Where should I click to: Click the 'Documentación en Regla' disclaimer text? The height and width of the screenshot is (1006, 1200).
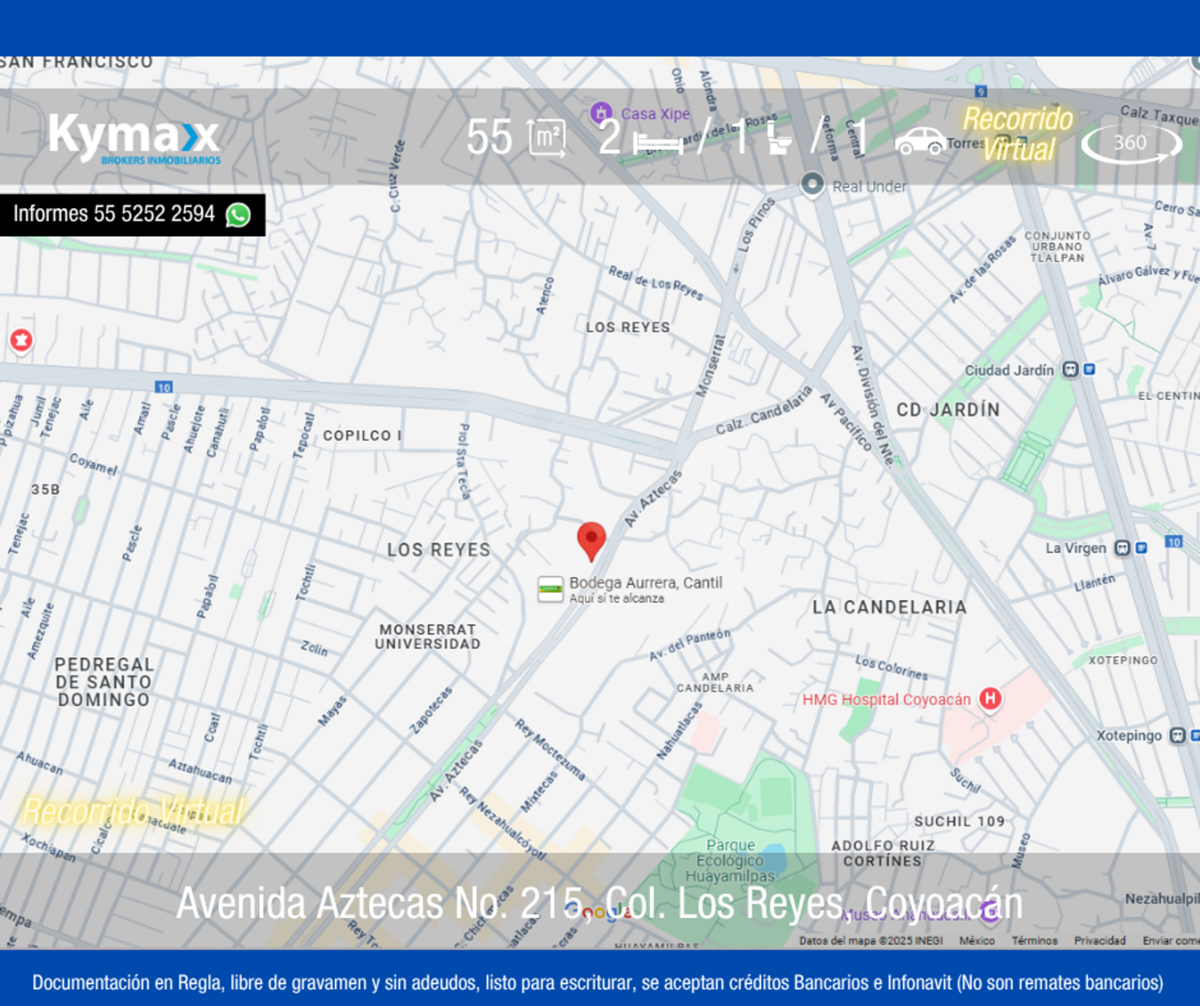tap(128, 982)
